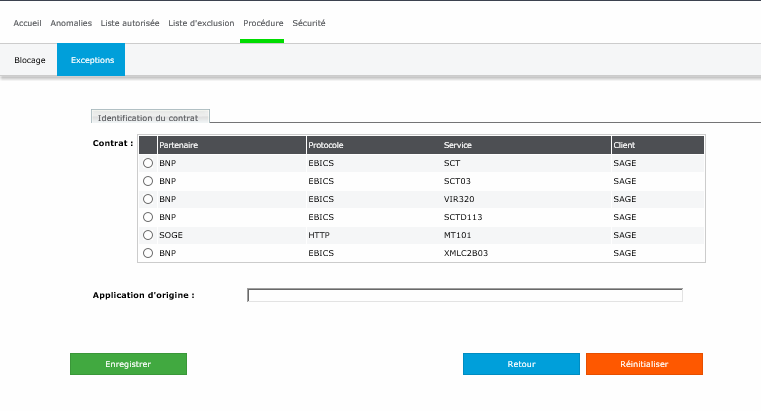Screen dimensions: 761x411
Task: Open the Liste d'exclusion menu
Action: [x=201, y=22]
